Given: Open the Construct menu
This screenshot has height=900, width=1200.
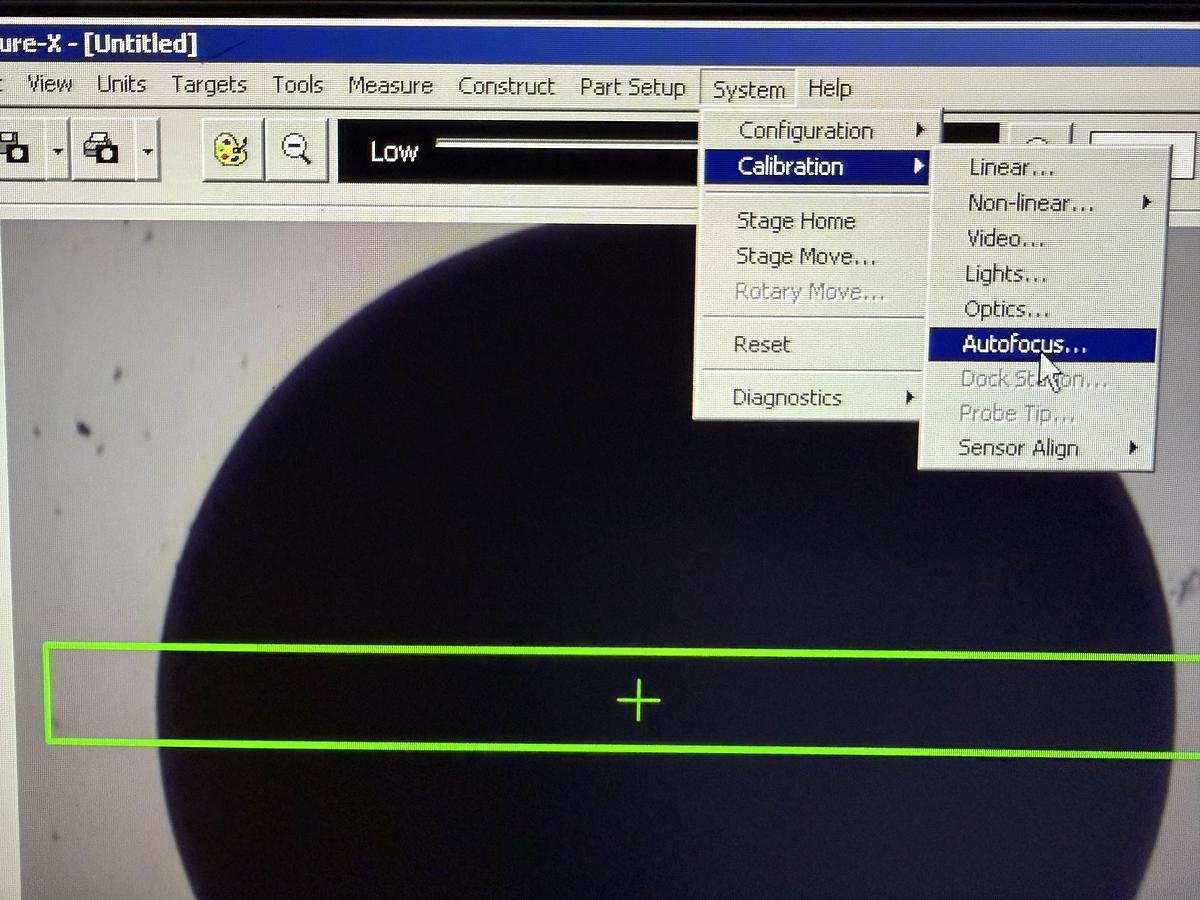Looking at the screenshot, I should click(506, 87).
